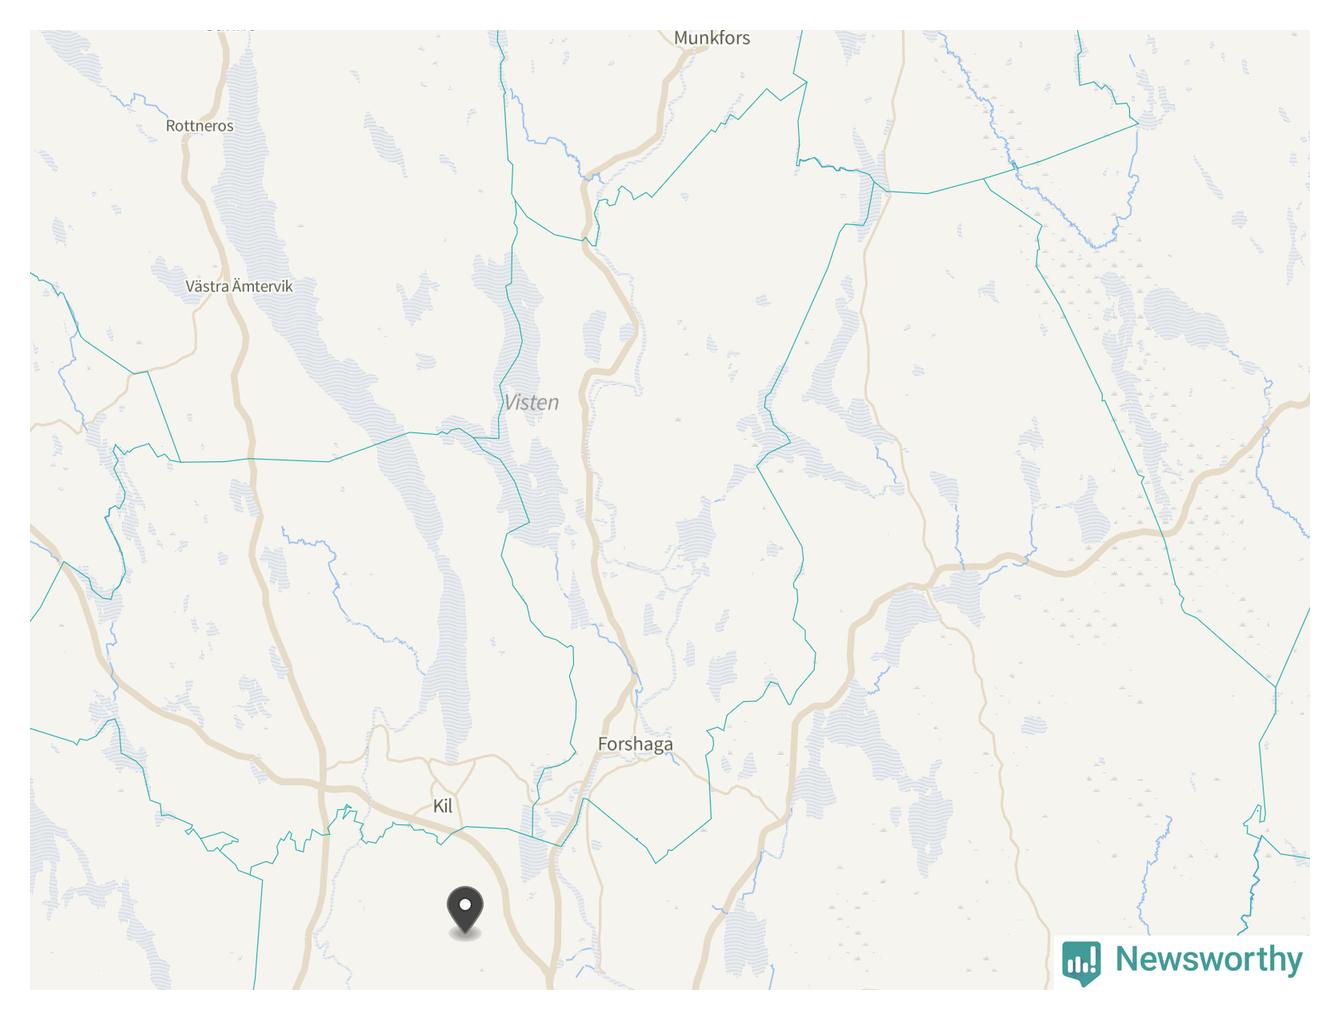1340x1020 pixels.
Task: Click the Kil town label
Action: click(442, 806)
